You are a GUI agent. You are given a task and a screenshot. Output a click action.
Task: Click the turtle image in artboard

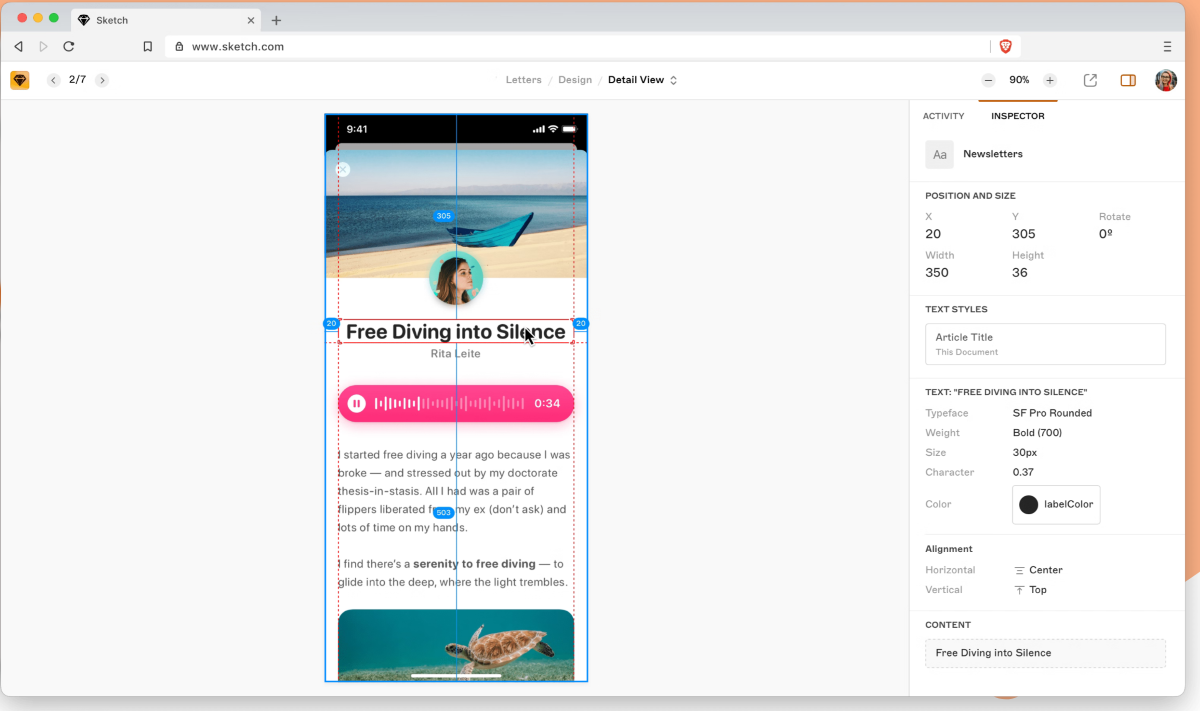pos(456,645)
